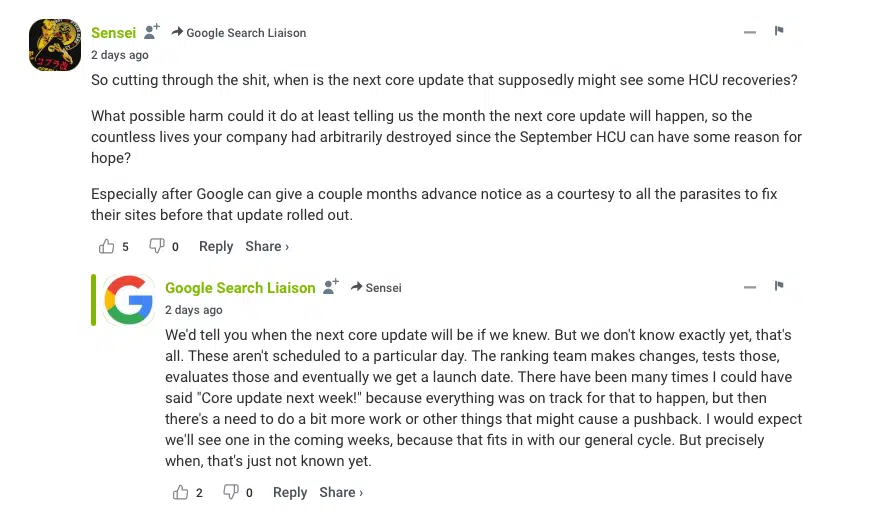Image resolution: width=892 pixels, height=518 pixels.
Task: Downvote Google Search Liaison's reply
Action: tap(231, 492)
